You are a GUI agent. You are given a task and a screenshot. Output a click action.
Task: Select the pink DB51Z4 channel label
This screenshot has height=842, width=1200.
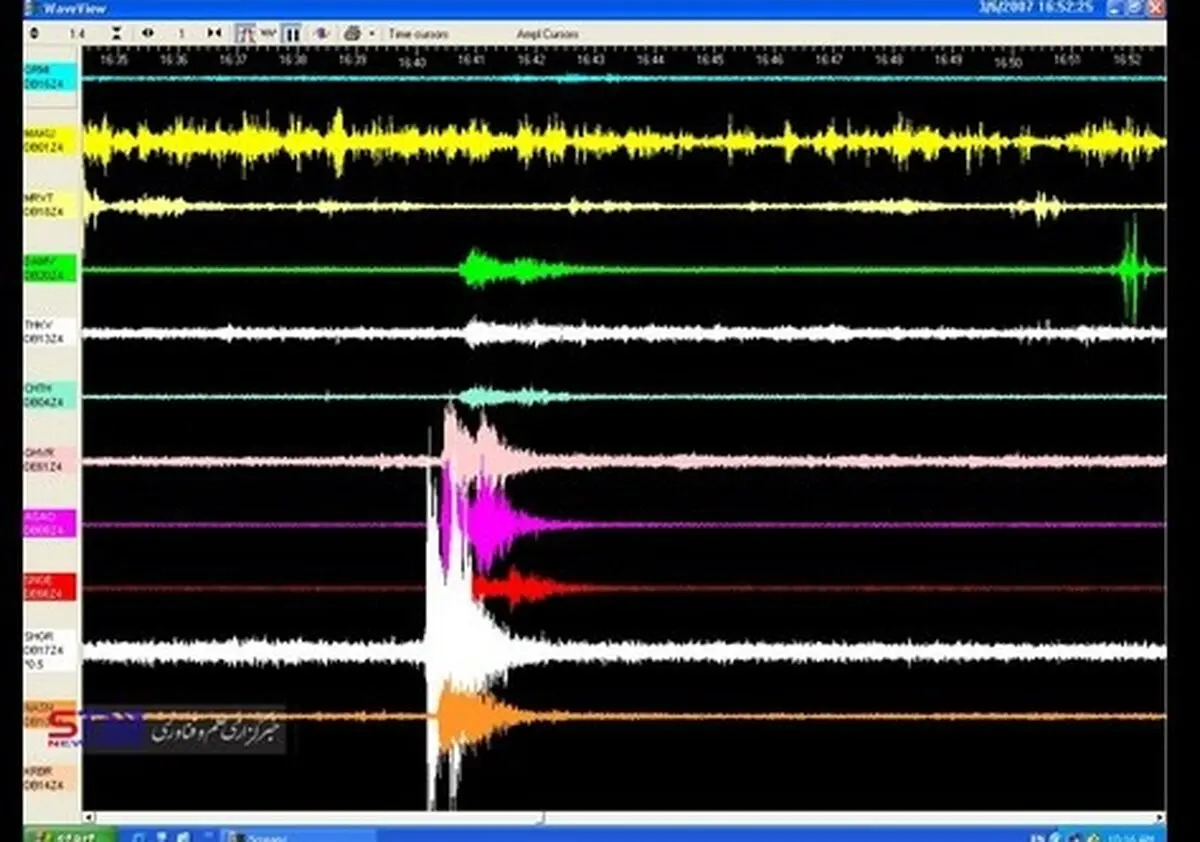pyautogui.click(x=50, y=460)
